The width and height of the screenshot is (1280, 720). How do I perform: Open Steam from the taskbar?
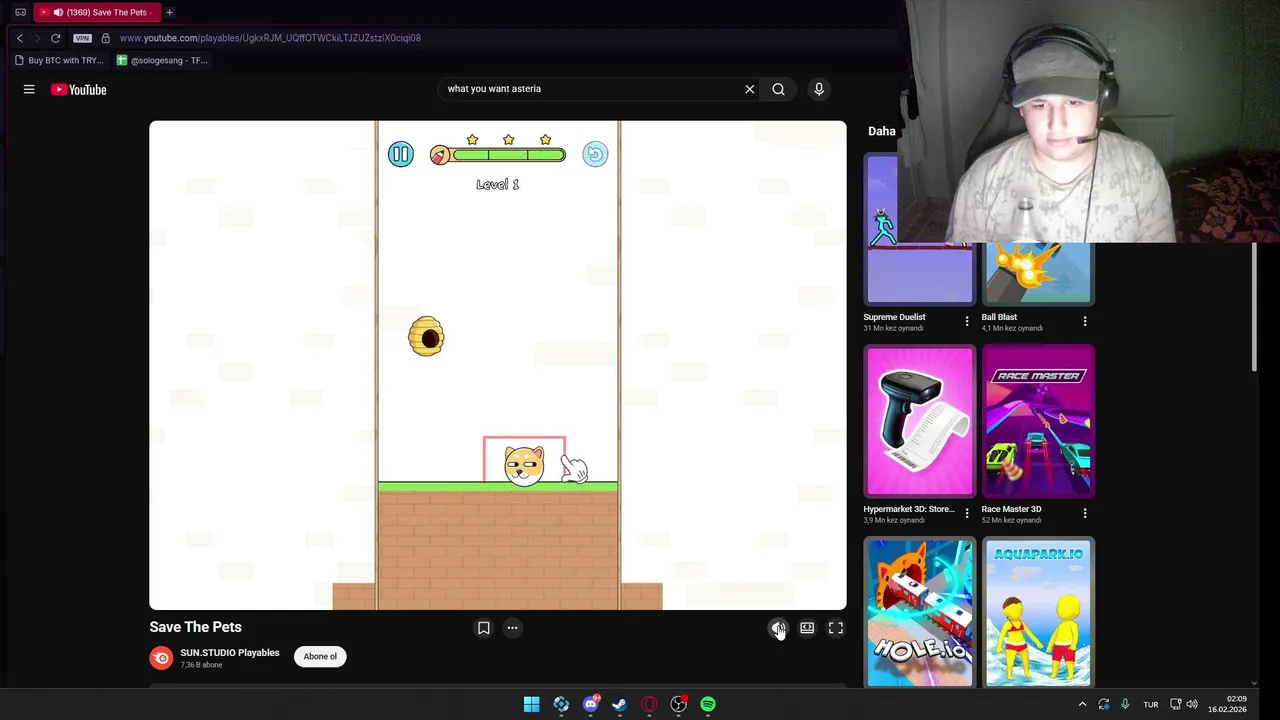[x=619, y=704]
